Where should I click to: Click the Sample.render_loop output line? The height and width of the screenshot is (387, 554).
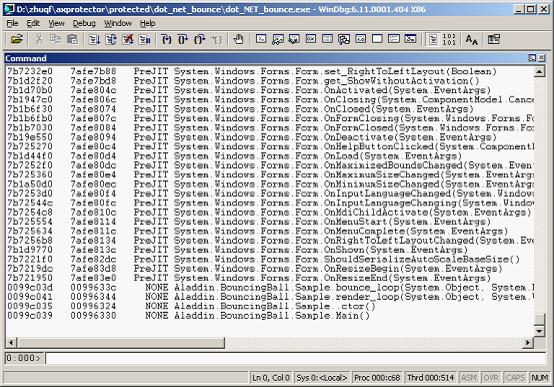point(270,297)
